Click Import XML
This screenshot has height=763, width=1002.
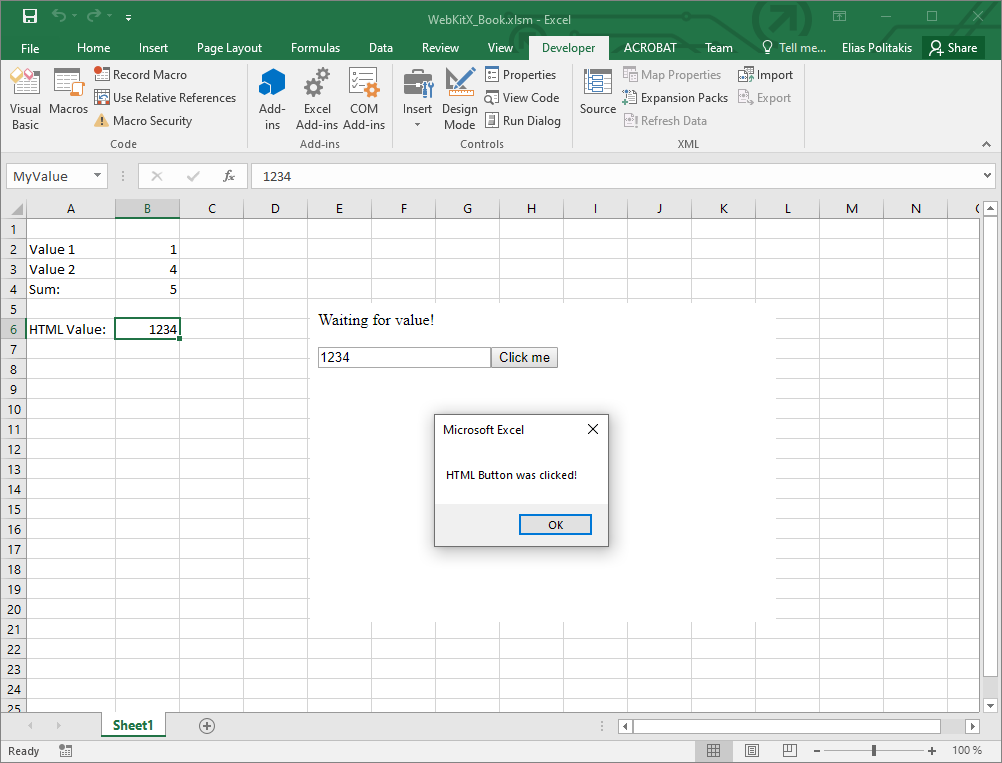tap(765, 74)
